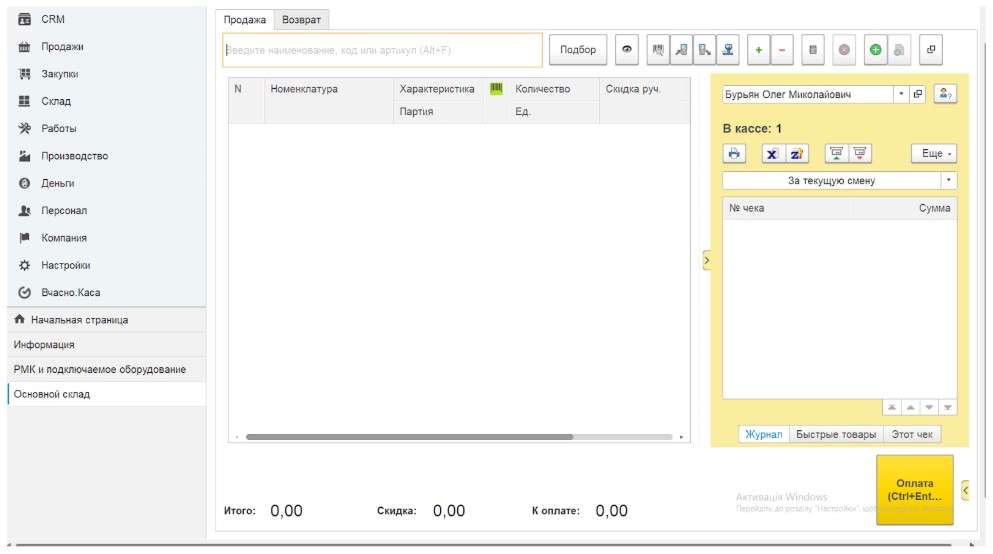The width and height of the screenshot is (993, 554).
Task: Click the green circle add icon
Action: pos(875,50)
